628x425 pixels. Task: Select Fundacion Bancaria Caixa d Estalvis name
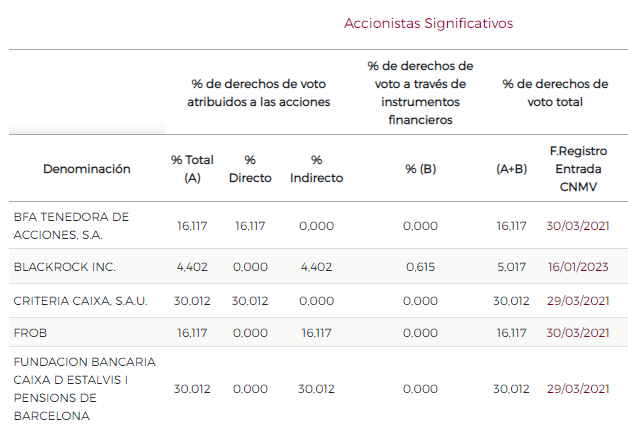point(84,388)
